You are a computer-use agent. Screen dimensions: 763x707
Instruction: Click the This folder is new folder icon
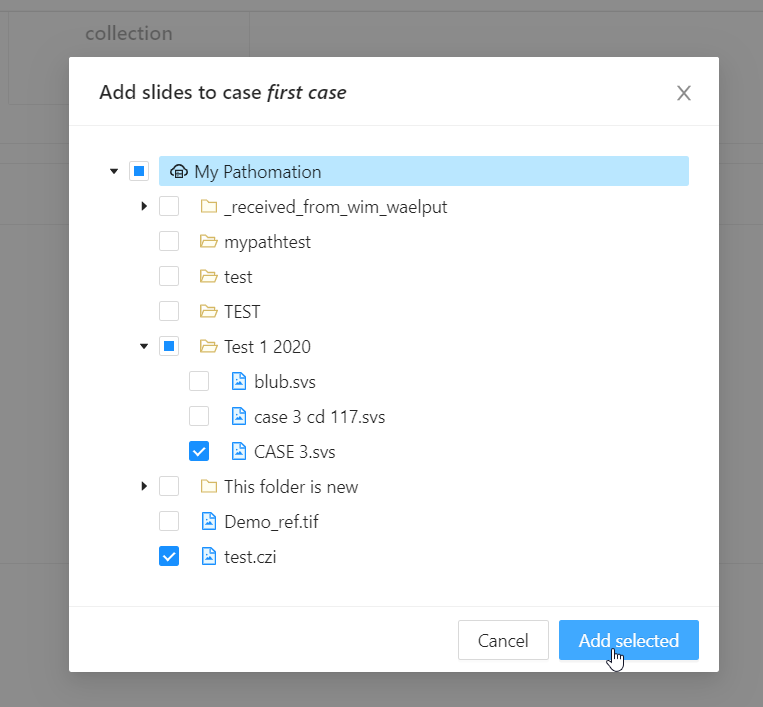[x=208, y=487]
